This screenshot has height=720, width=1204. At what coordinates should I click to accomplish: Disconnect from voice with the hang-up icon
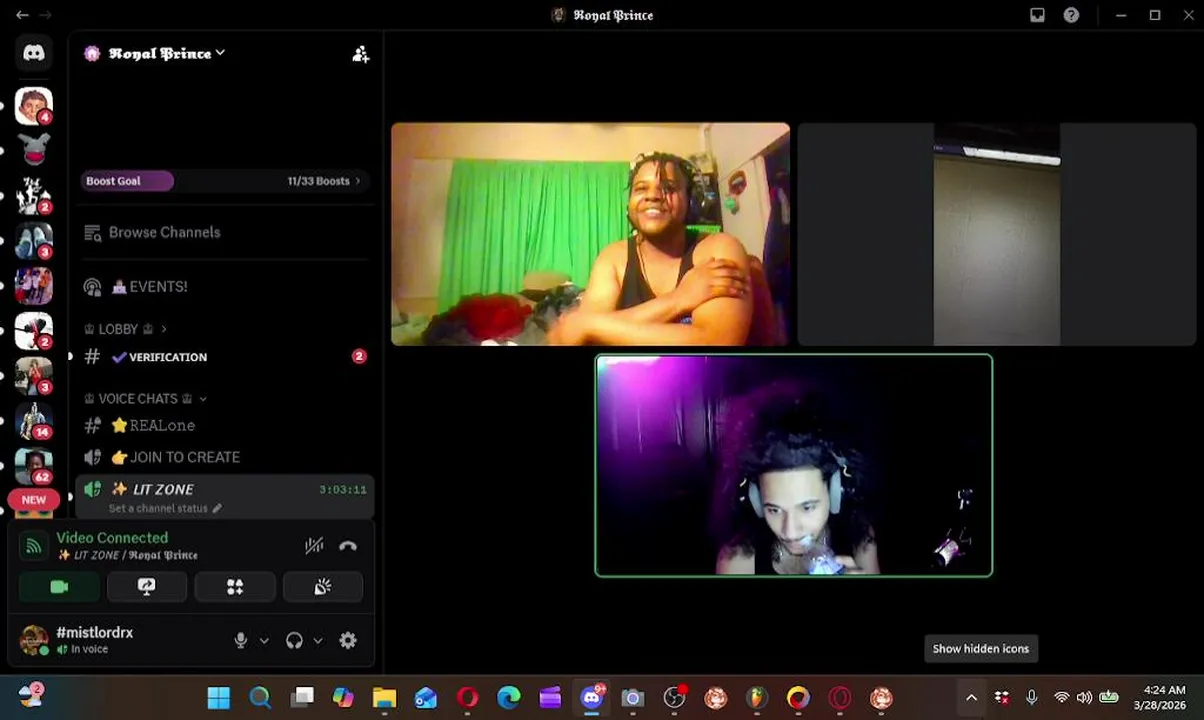(x=348, y=546)
